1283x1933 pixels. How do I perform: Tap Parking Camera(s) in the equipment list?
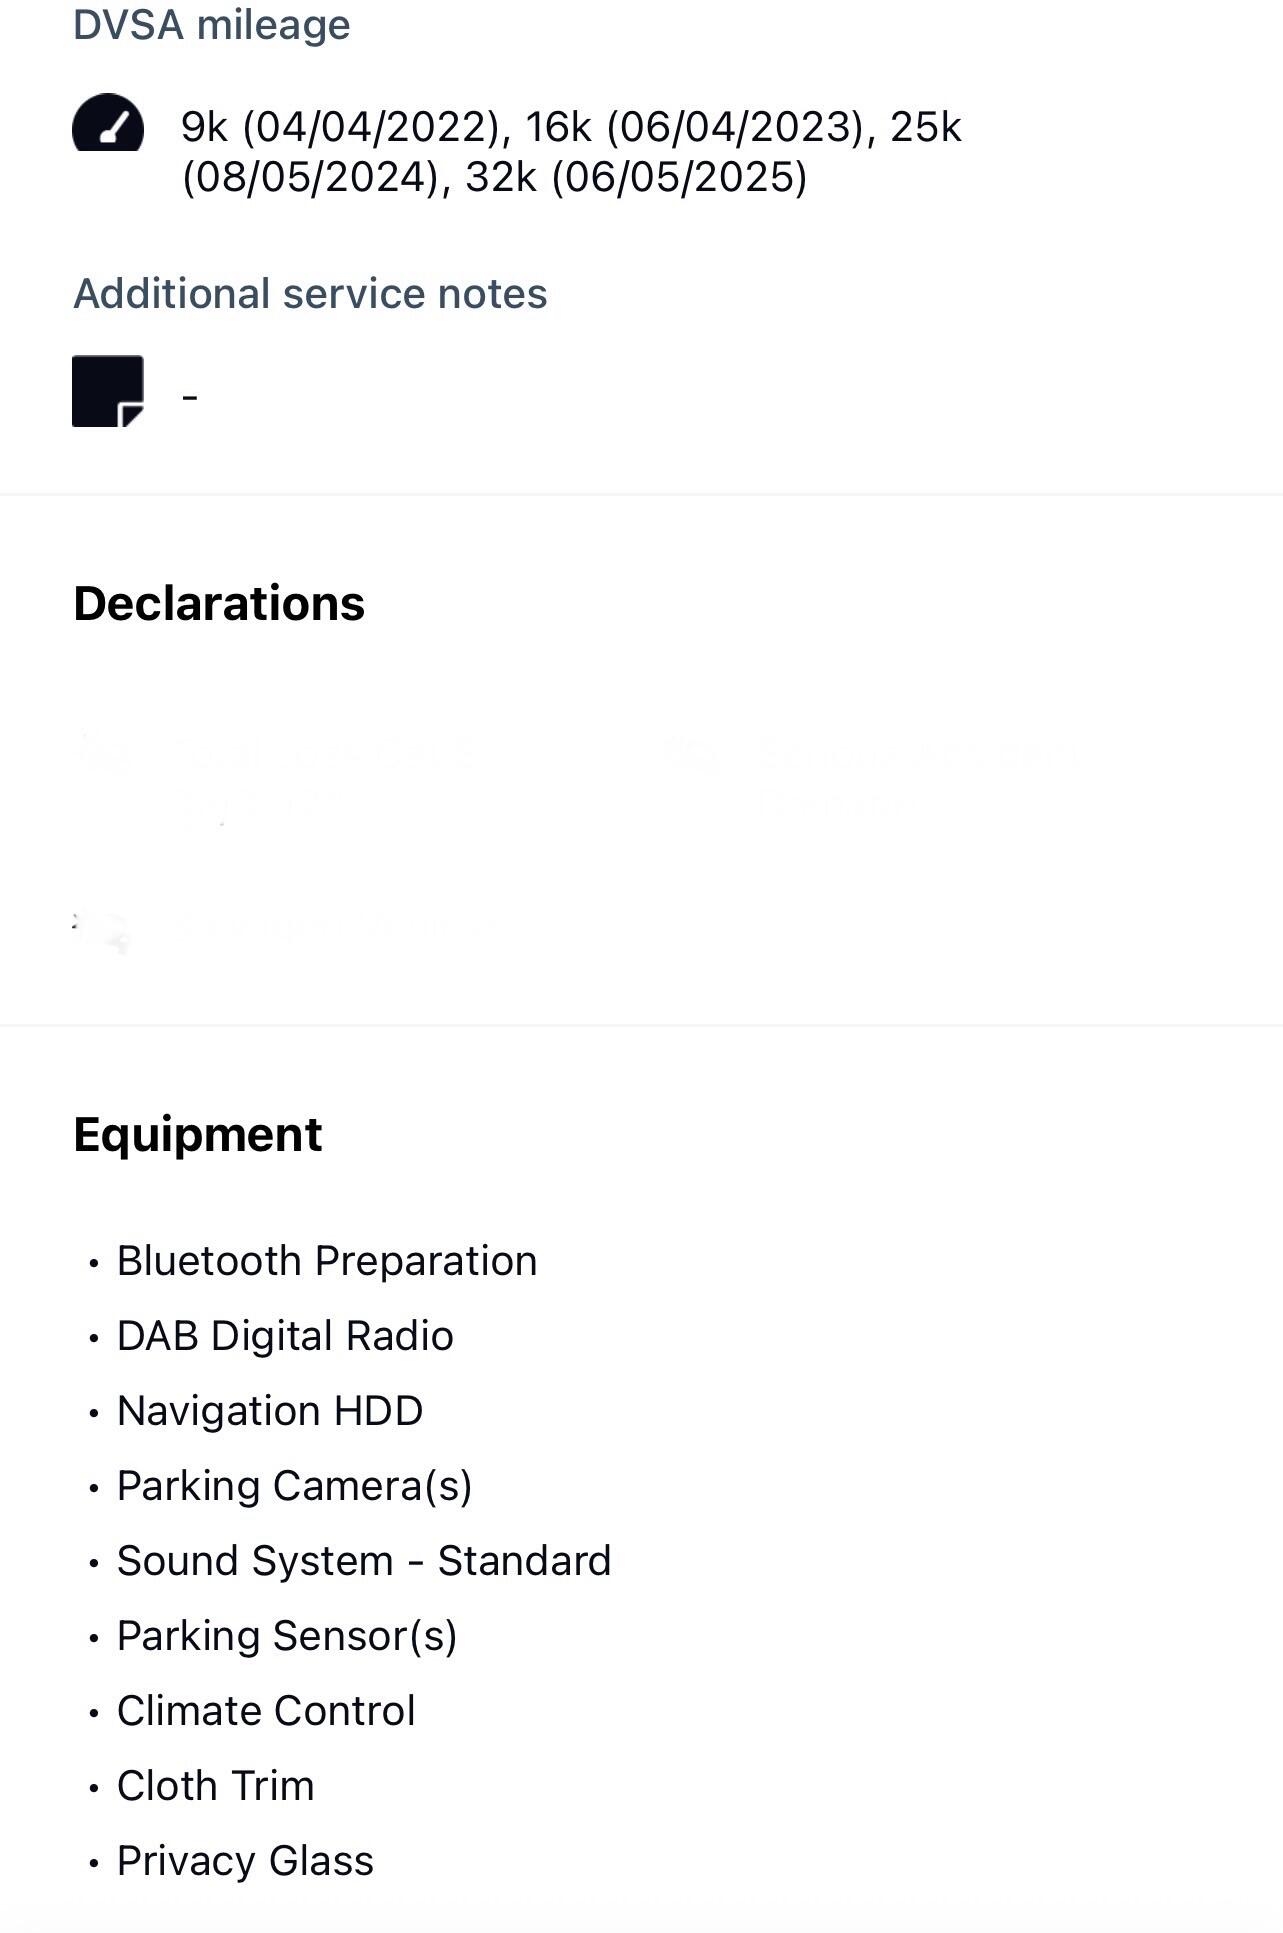(294, 1486)
